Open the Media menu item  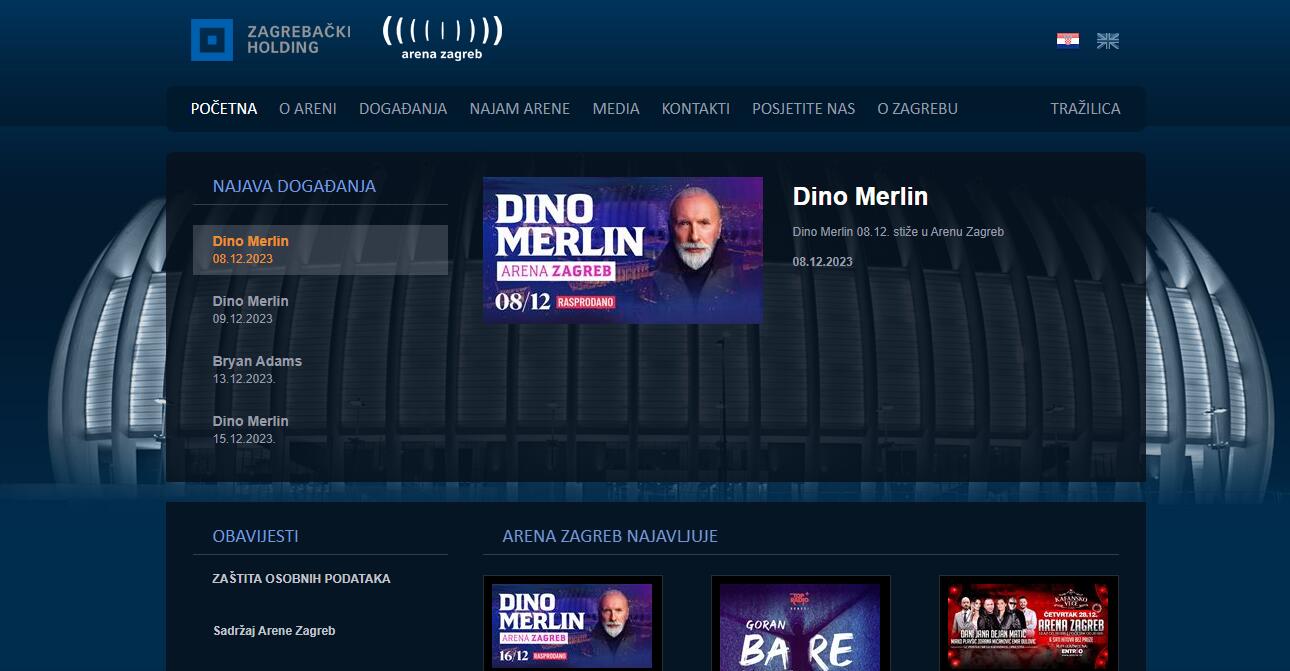(x=616, y=109)
